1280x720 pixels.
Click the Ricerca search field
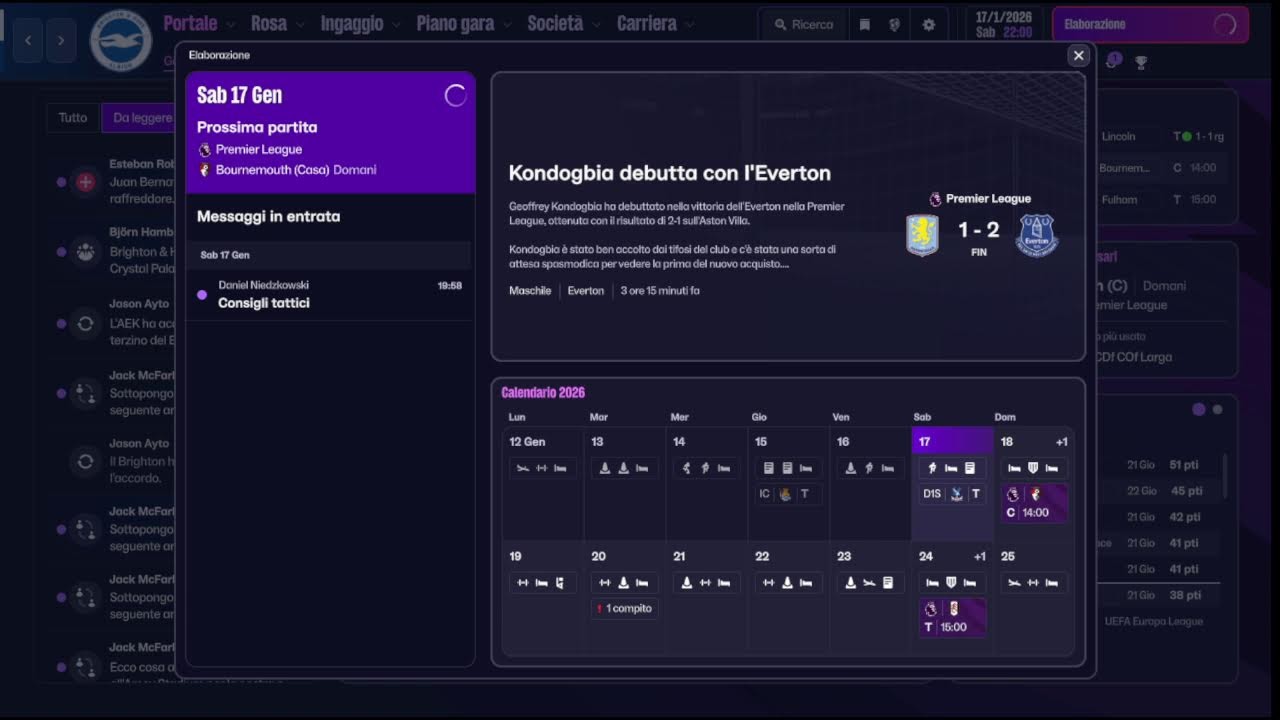[x=802, y=25]
